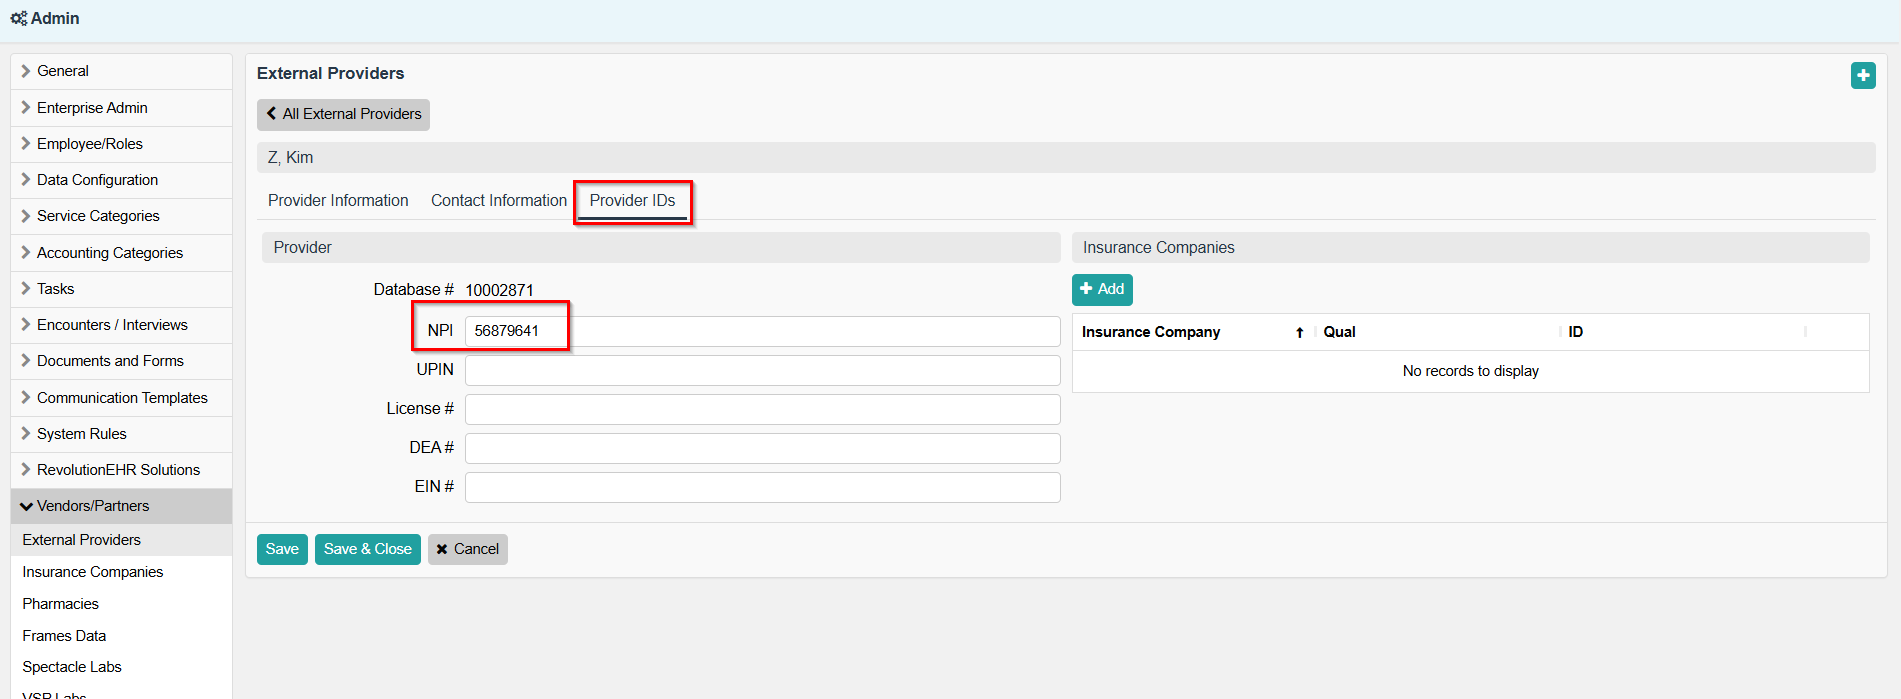
Task: Select the Provider IDs tab
Action: [632, 201]
